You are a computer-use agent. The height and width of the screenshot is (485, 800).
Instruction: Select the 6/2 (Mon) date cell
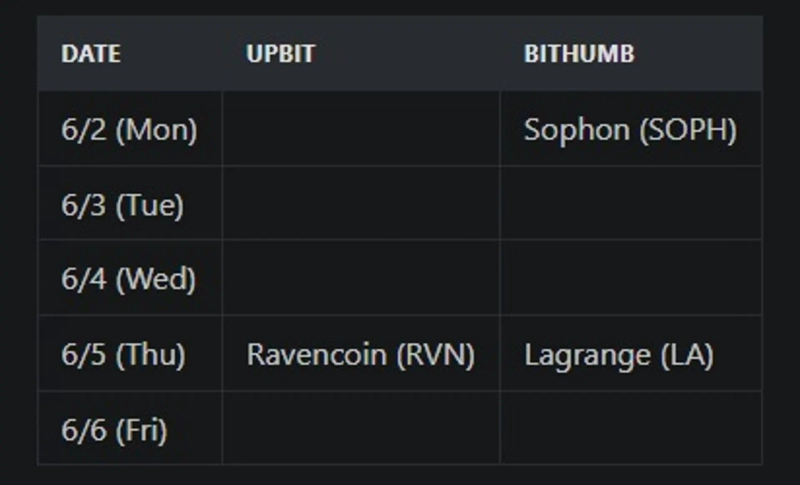(x=129, y=130)
